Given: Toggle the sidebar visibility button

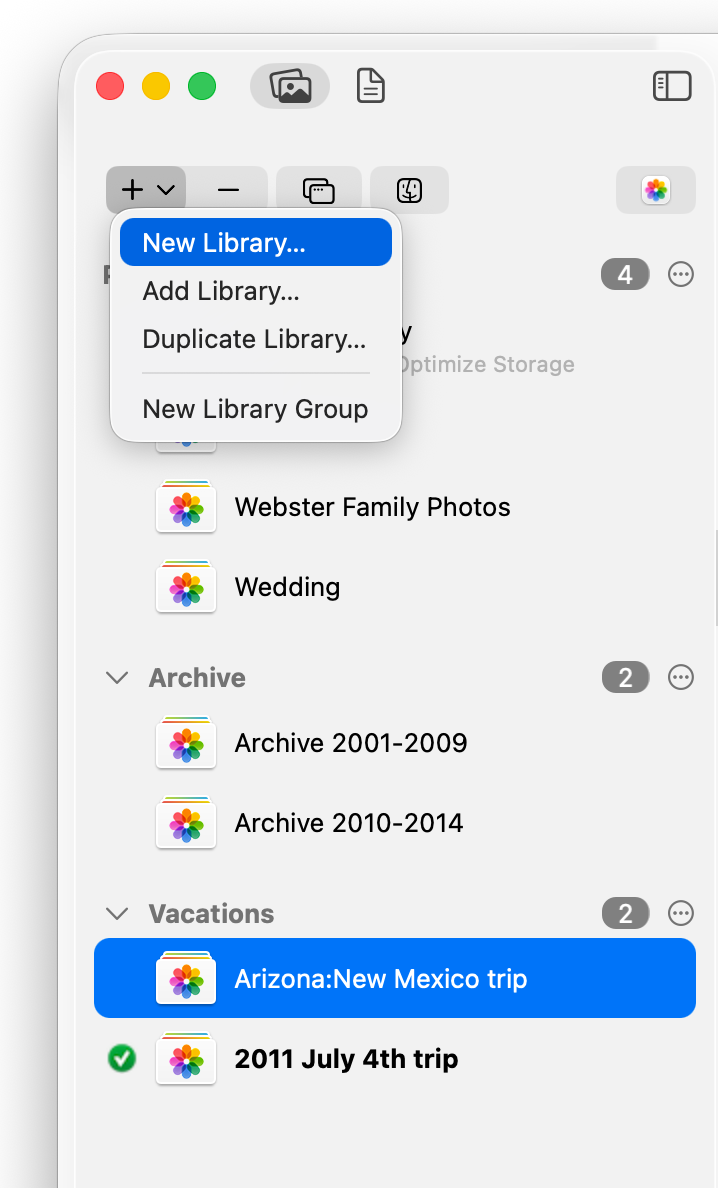Looking at the screenshot, I should point(672,86).
